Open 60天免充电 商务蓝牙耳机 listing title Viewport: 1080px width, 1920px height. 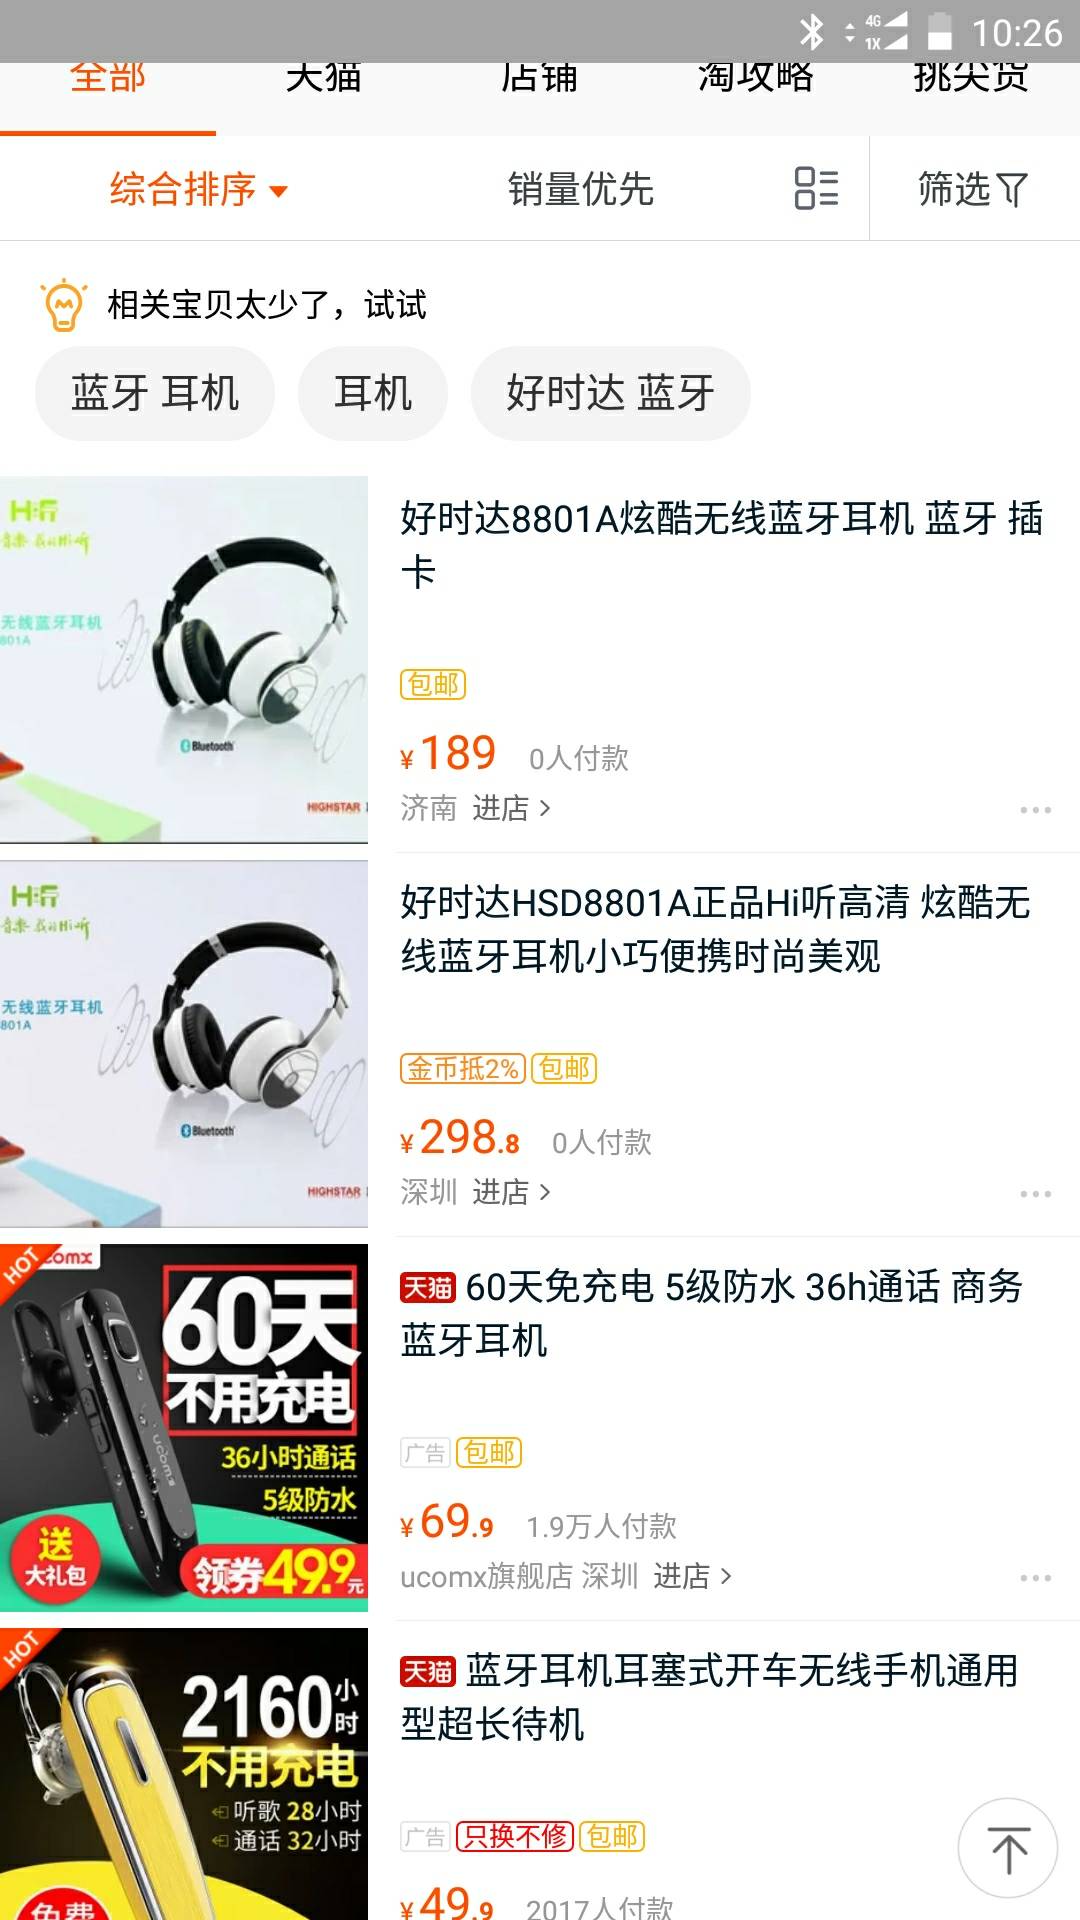point(712,1313)
